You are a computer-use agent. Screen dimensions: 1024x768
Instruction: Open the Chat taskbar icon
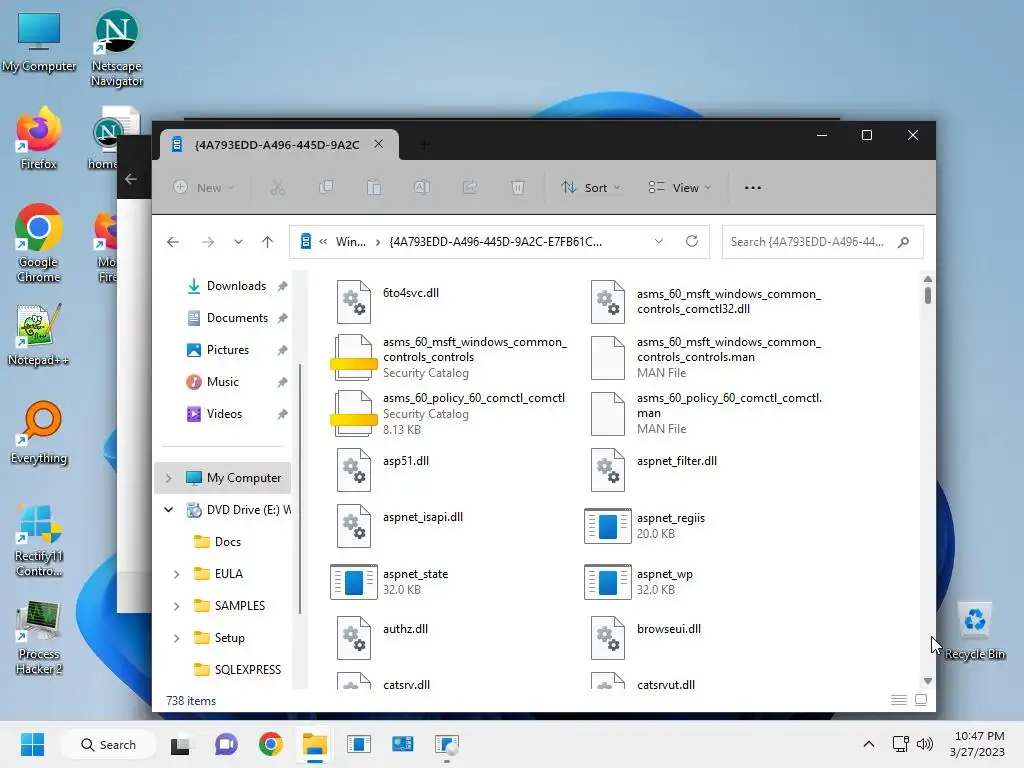[226, 744]
